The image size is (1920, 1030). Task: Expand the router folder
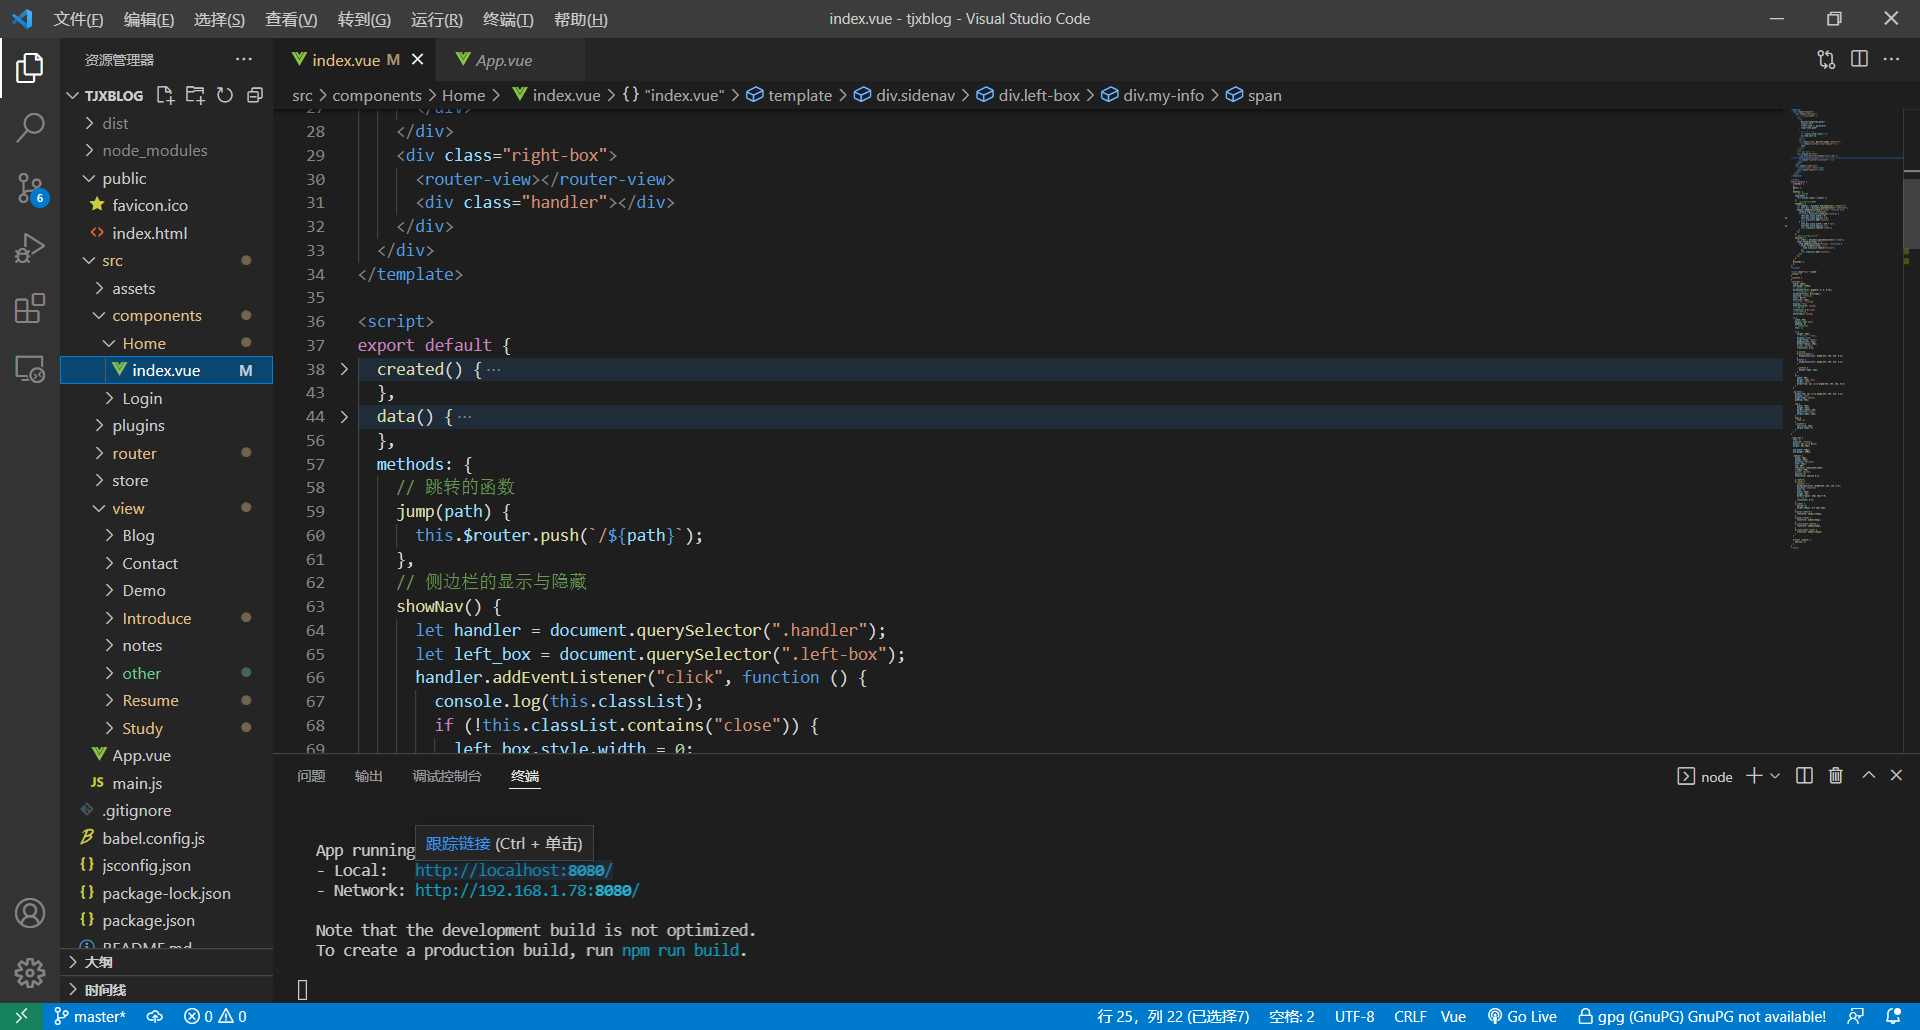click(166, 453)
